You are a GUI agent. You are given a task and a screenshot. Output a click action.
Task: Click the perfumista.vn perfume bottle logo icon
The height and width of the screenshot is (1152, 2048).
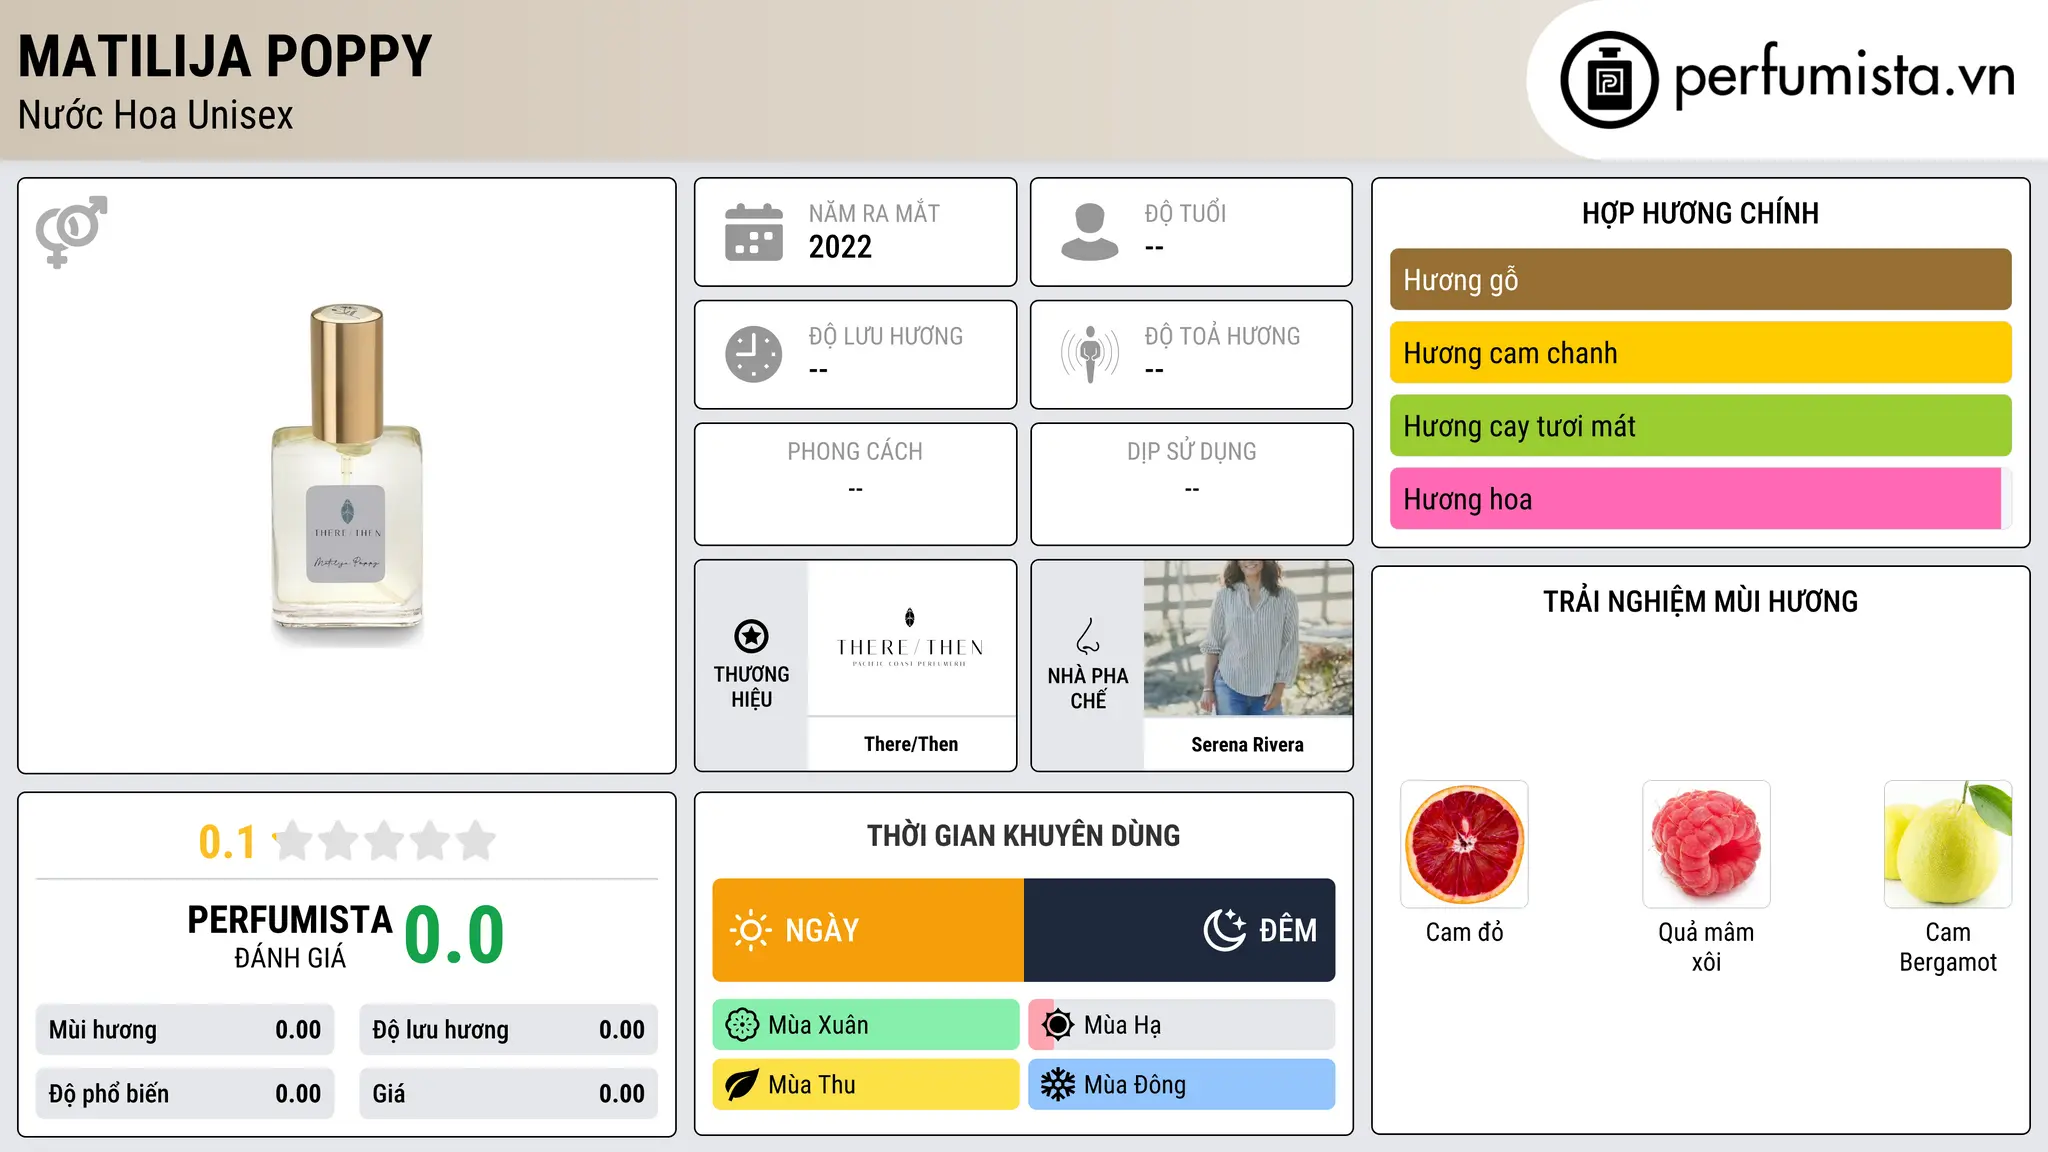pos(1609,79)
